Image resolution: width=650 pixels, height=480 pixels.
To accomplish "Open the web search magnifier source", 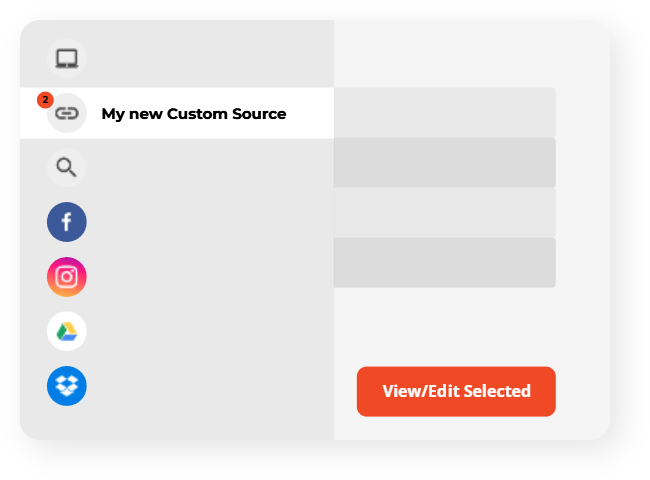I will pyautogui.click(x=67, y=167).
